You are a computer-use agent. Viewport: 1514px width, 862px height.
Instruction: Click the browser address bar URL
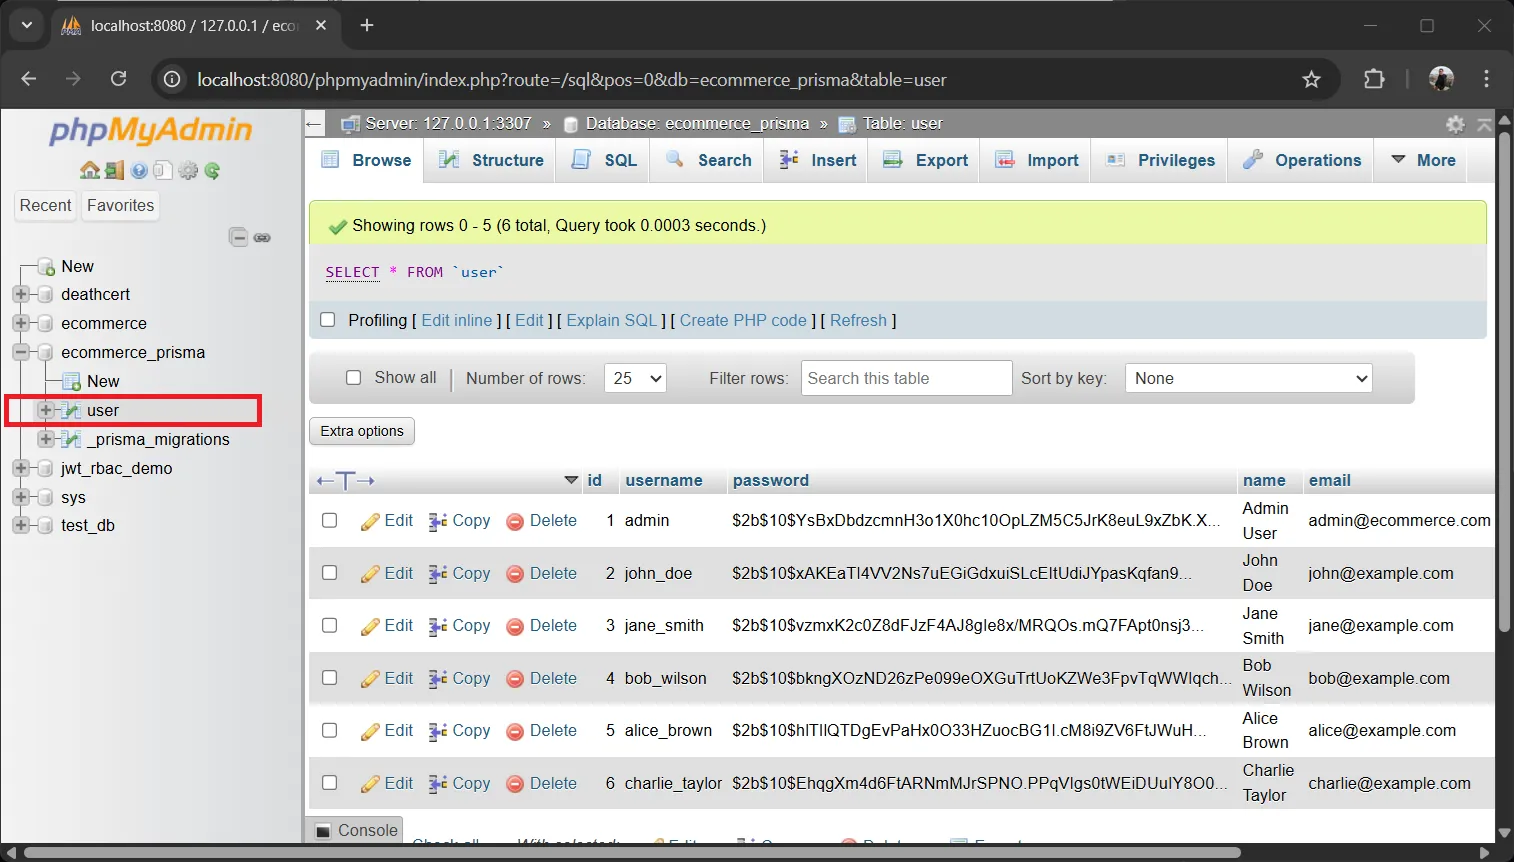coord(571,79)
